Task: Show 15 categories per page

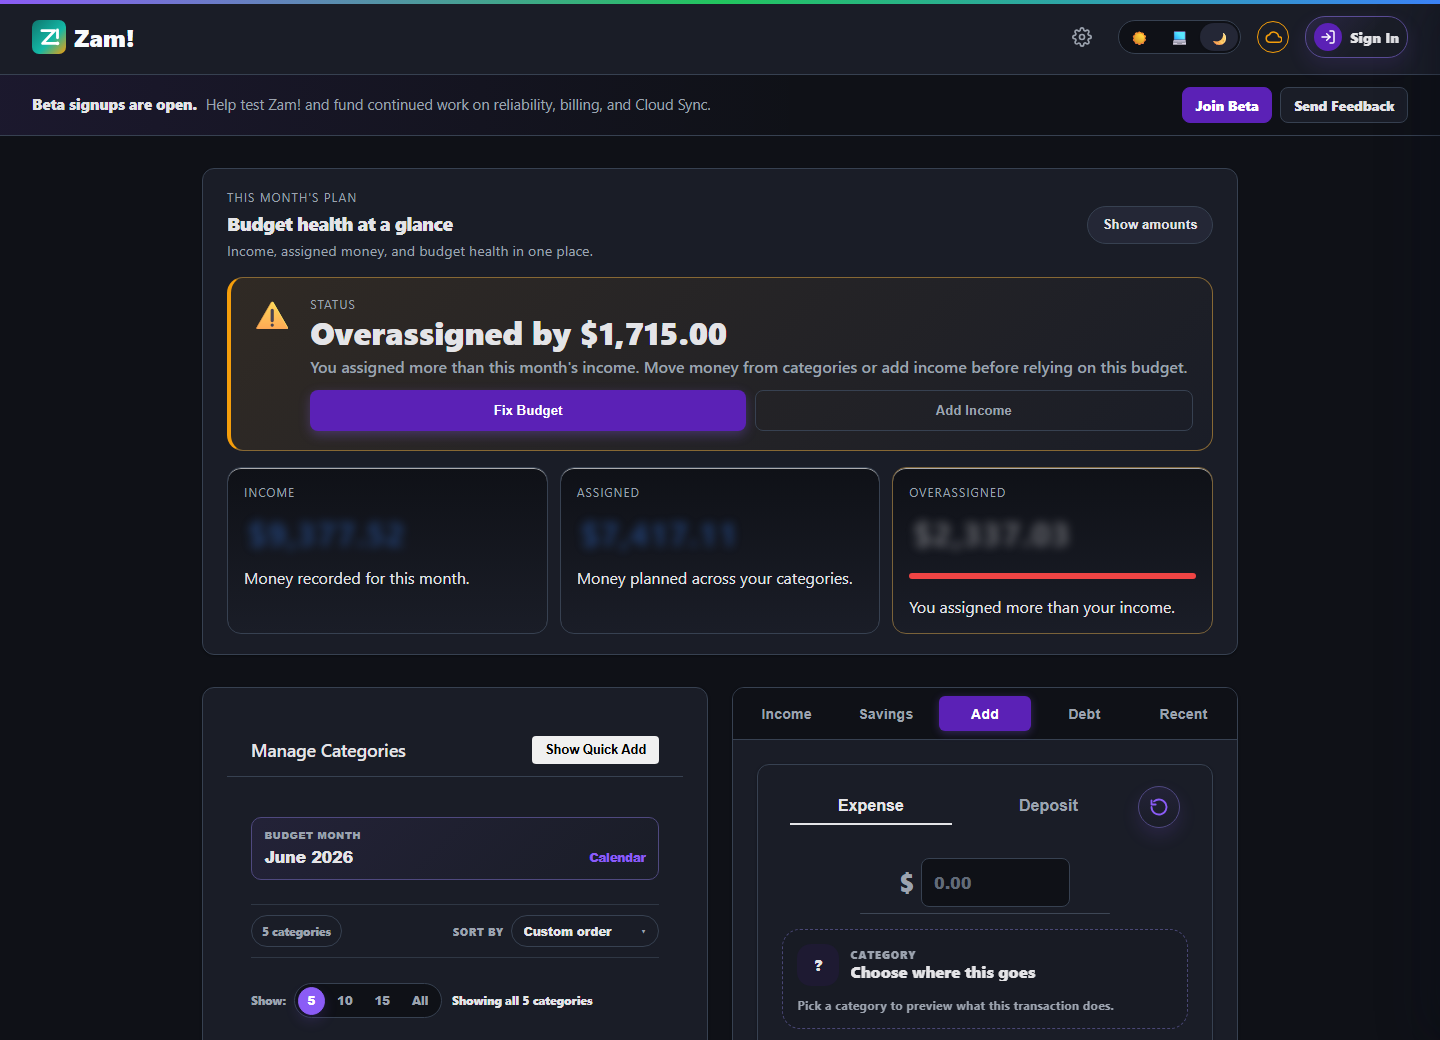Action: click(x=382, y=1001)
